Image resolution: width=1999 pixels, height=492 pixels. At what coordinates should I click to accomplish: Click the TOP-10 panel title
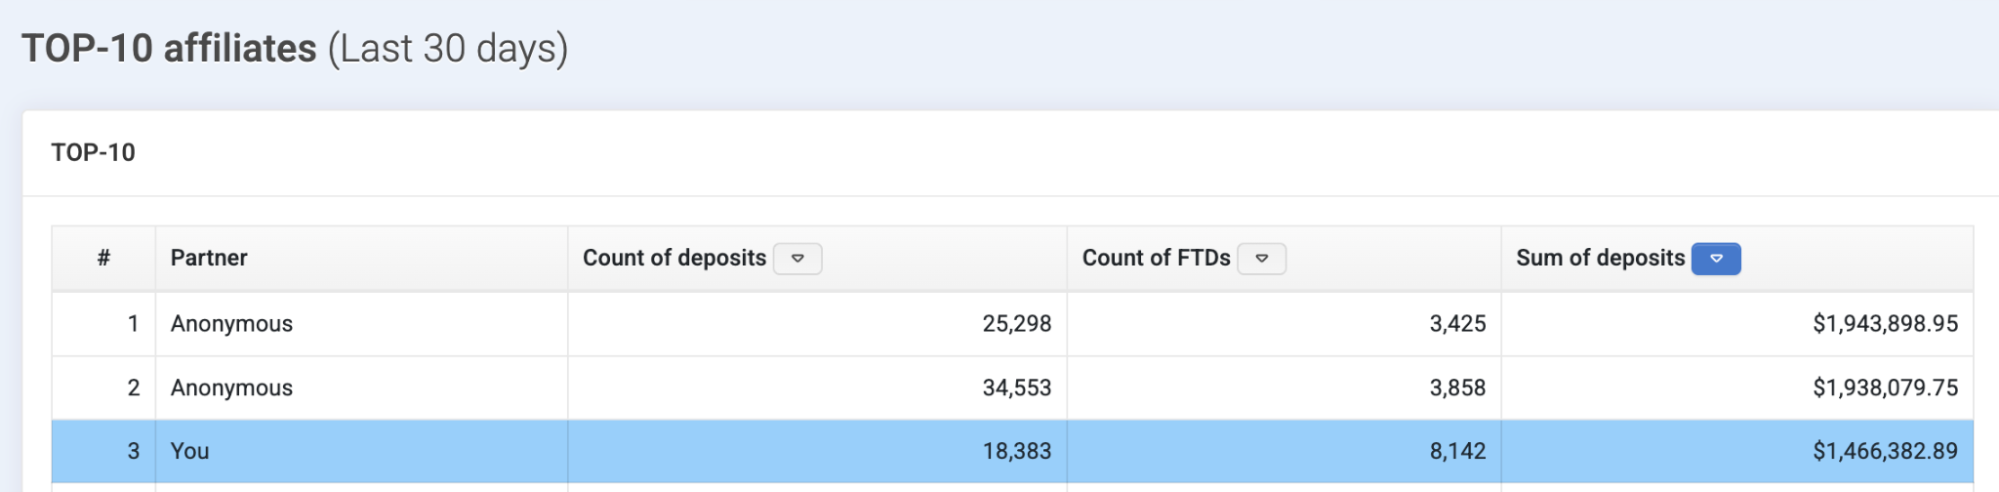point(93,153)
